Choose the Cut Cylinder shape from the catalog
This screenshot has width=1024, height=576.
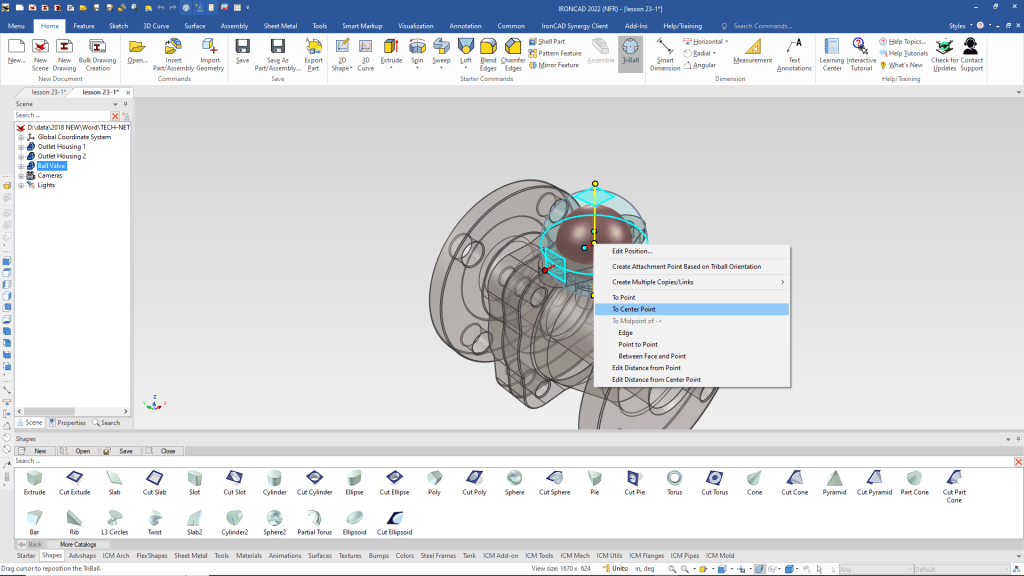pos(314,478)
